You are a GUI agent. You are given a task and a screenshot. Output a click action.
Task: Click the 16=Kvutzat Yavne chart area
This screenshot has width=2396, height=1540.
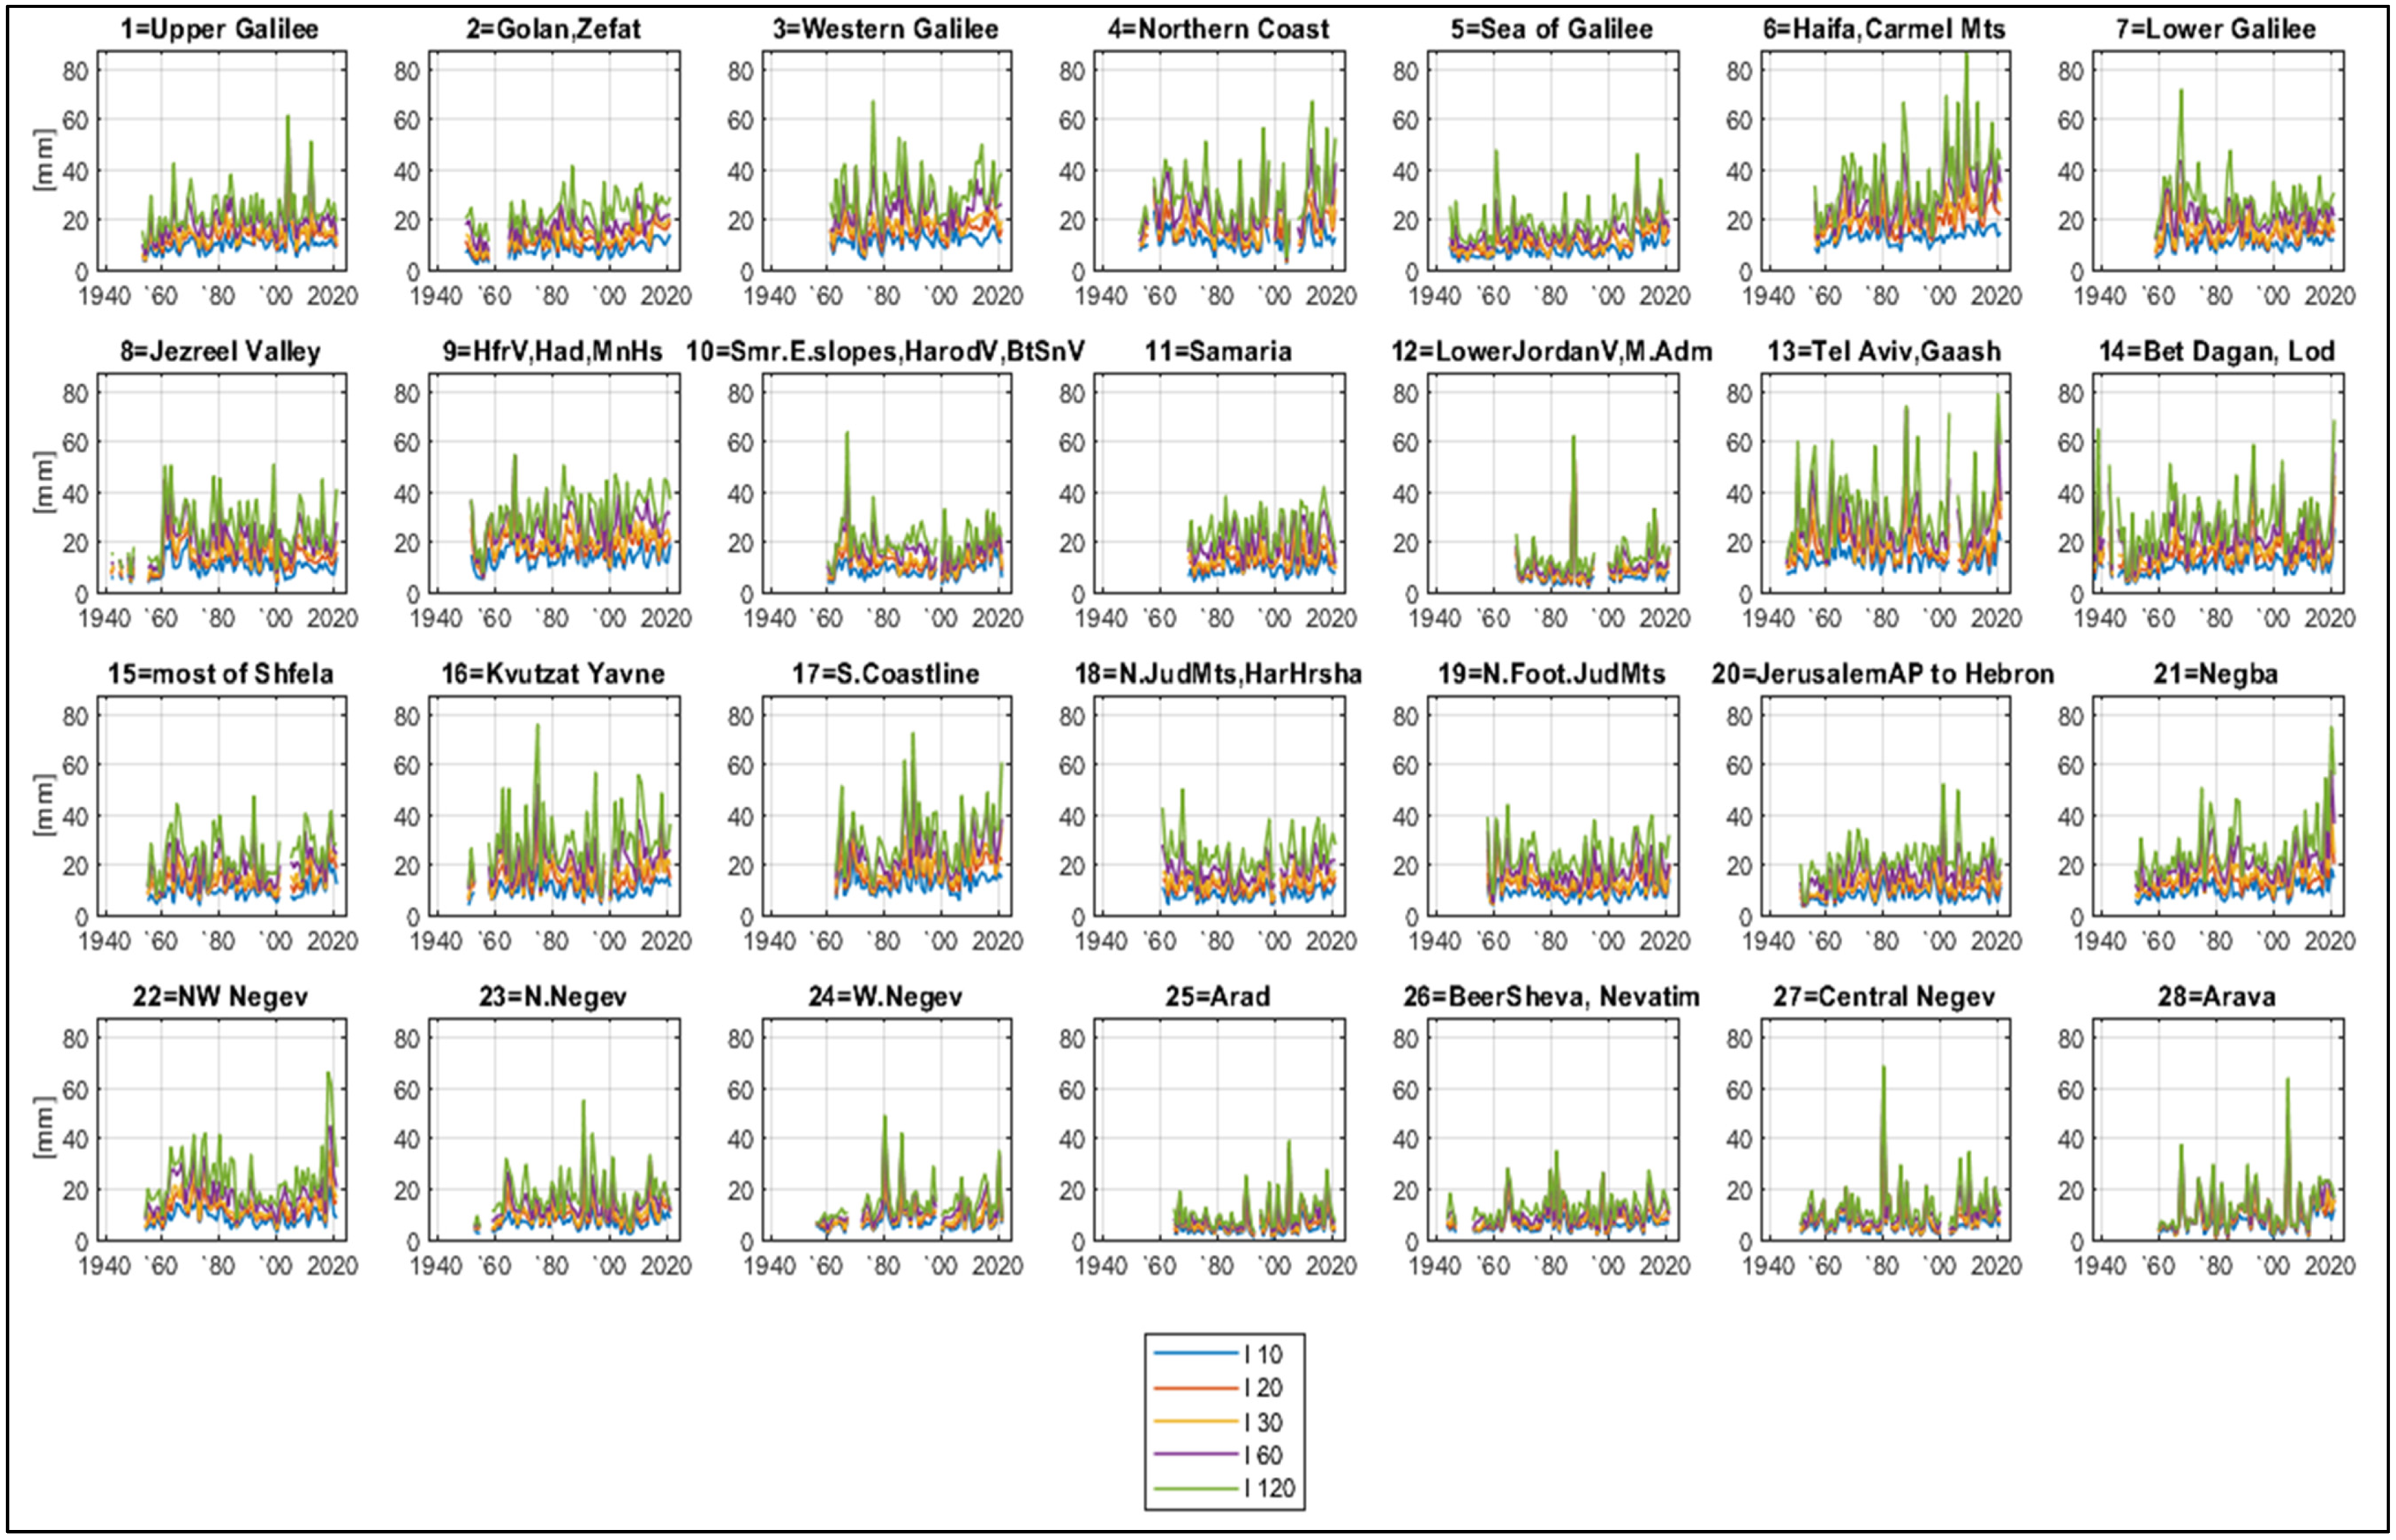(554, 805)
